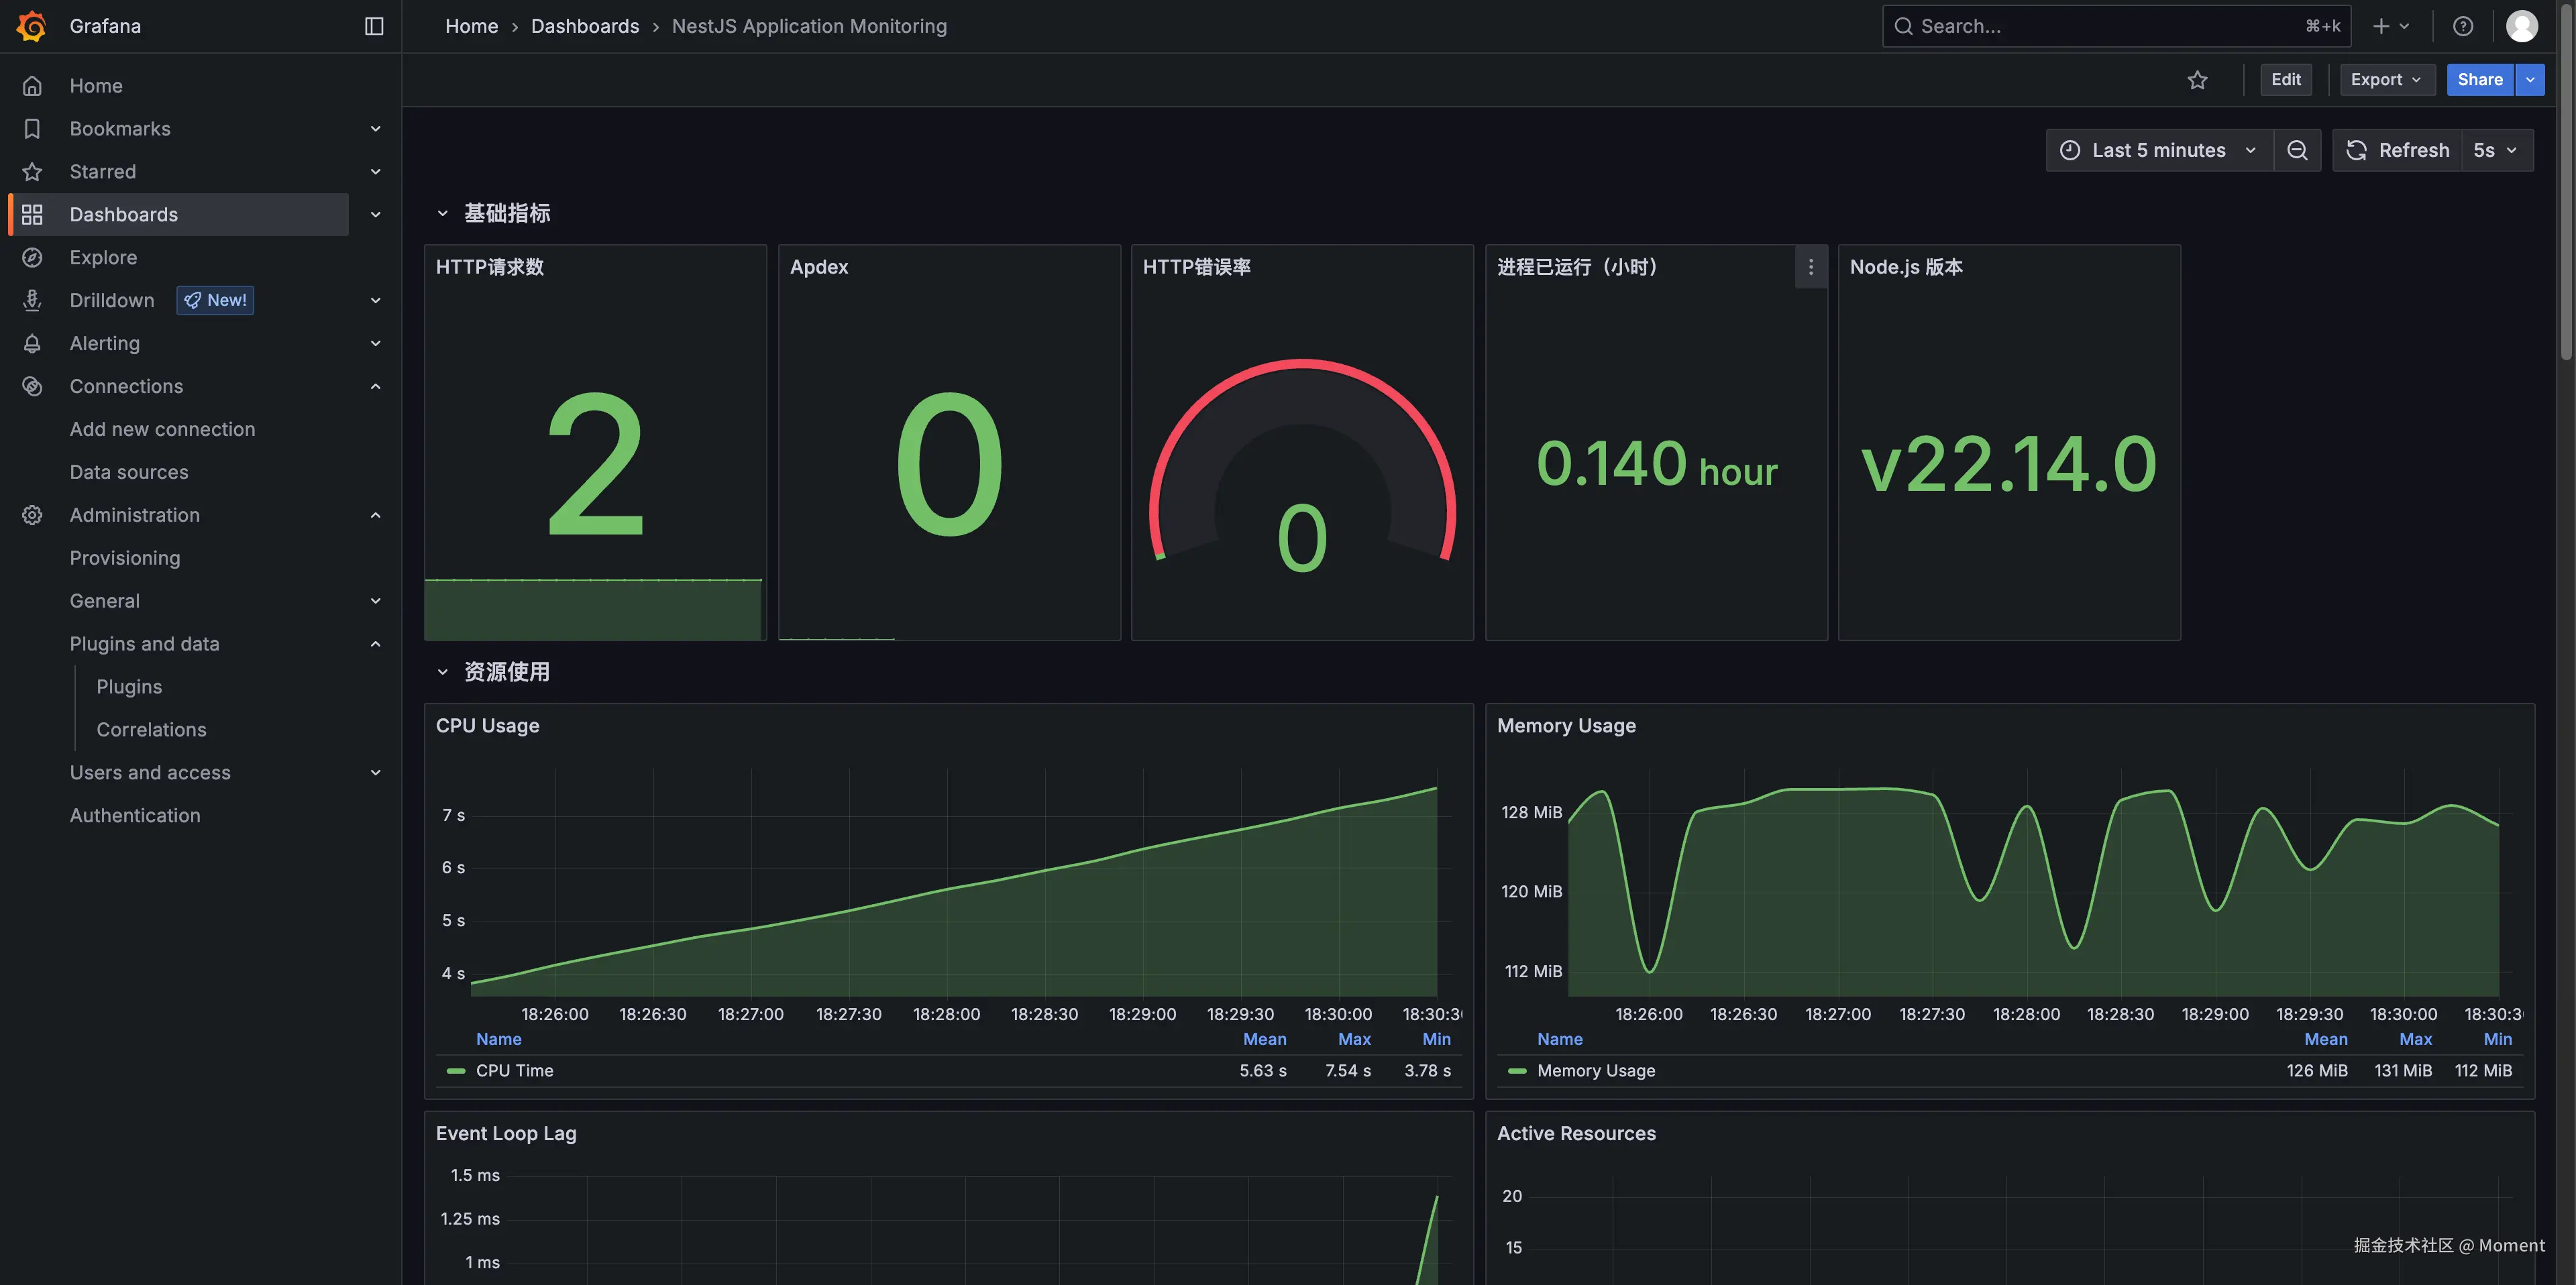Open Authentication menu item
The height and width of the screenshot is (1285, 2576).
click(135, 816)
